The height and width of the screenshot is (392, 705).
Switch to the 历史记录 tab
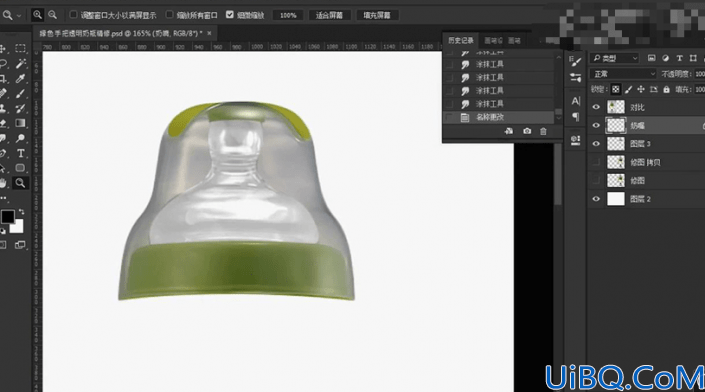(x=461, y=40)
